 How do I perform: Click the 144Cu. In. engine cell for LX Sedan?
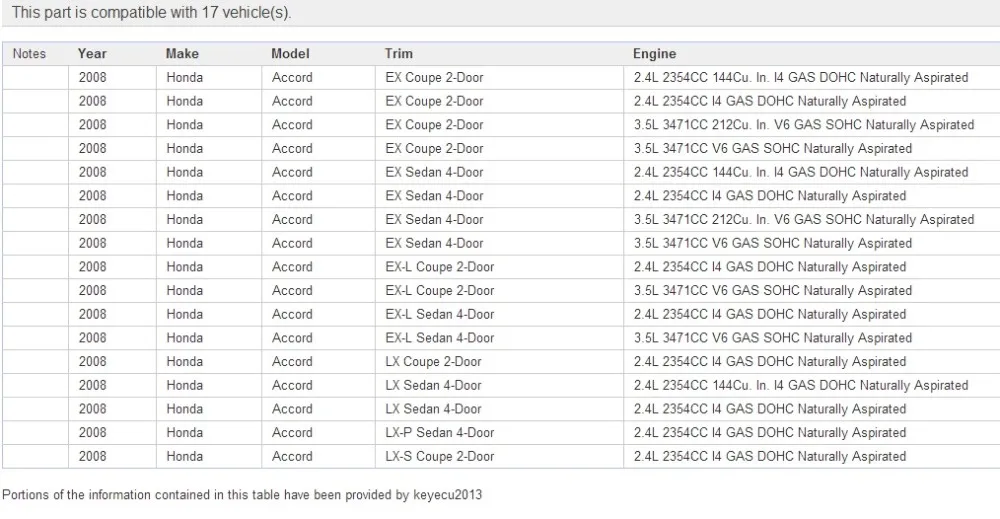click(x=812, y=385)
